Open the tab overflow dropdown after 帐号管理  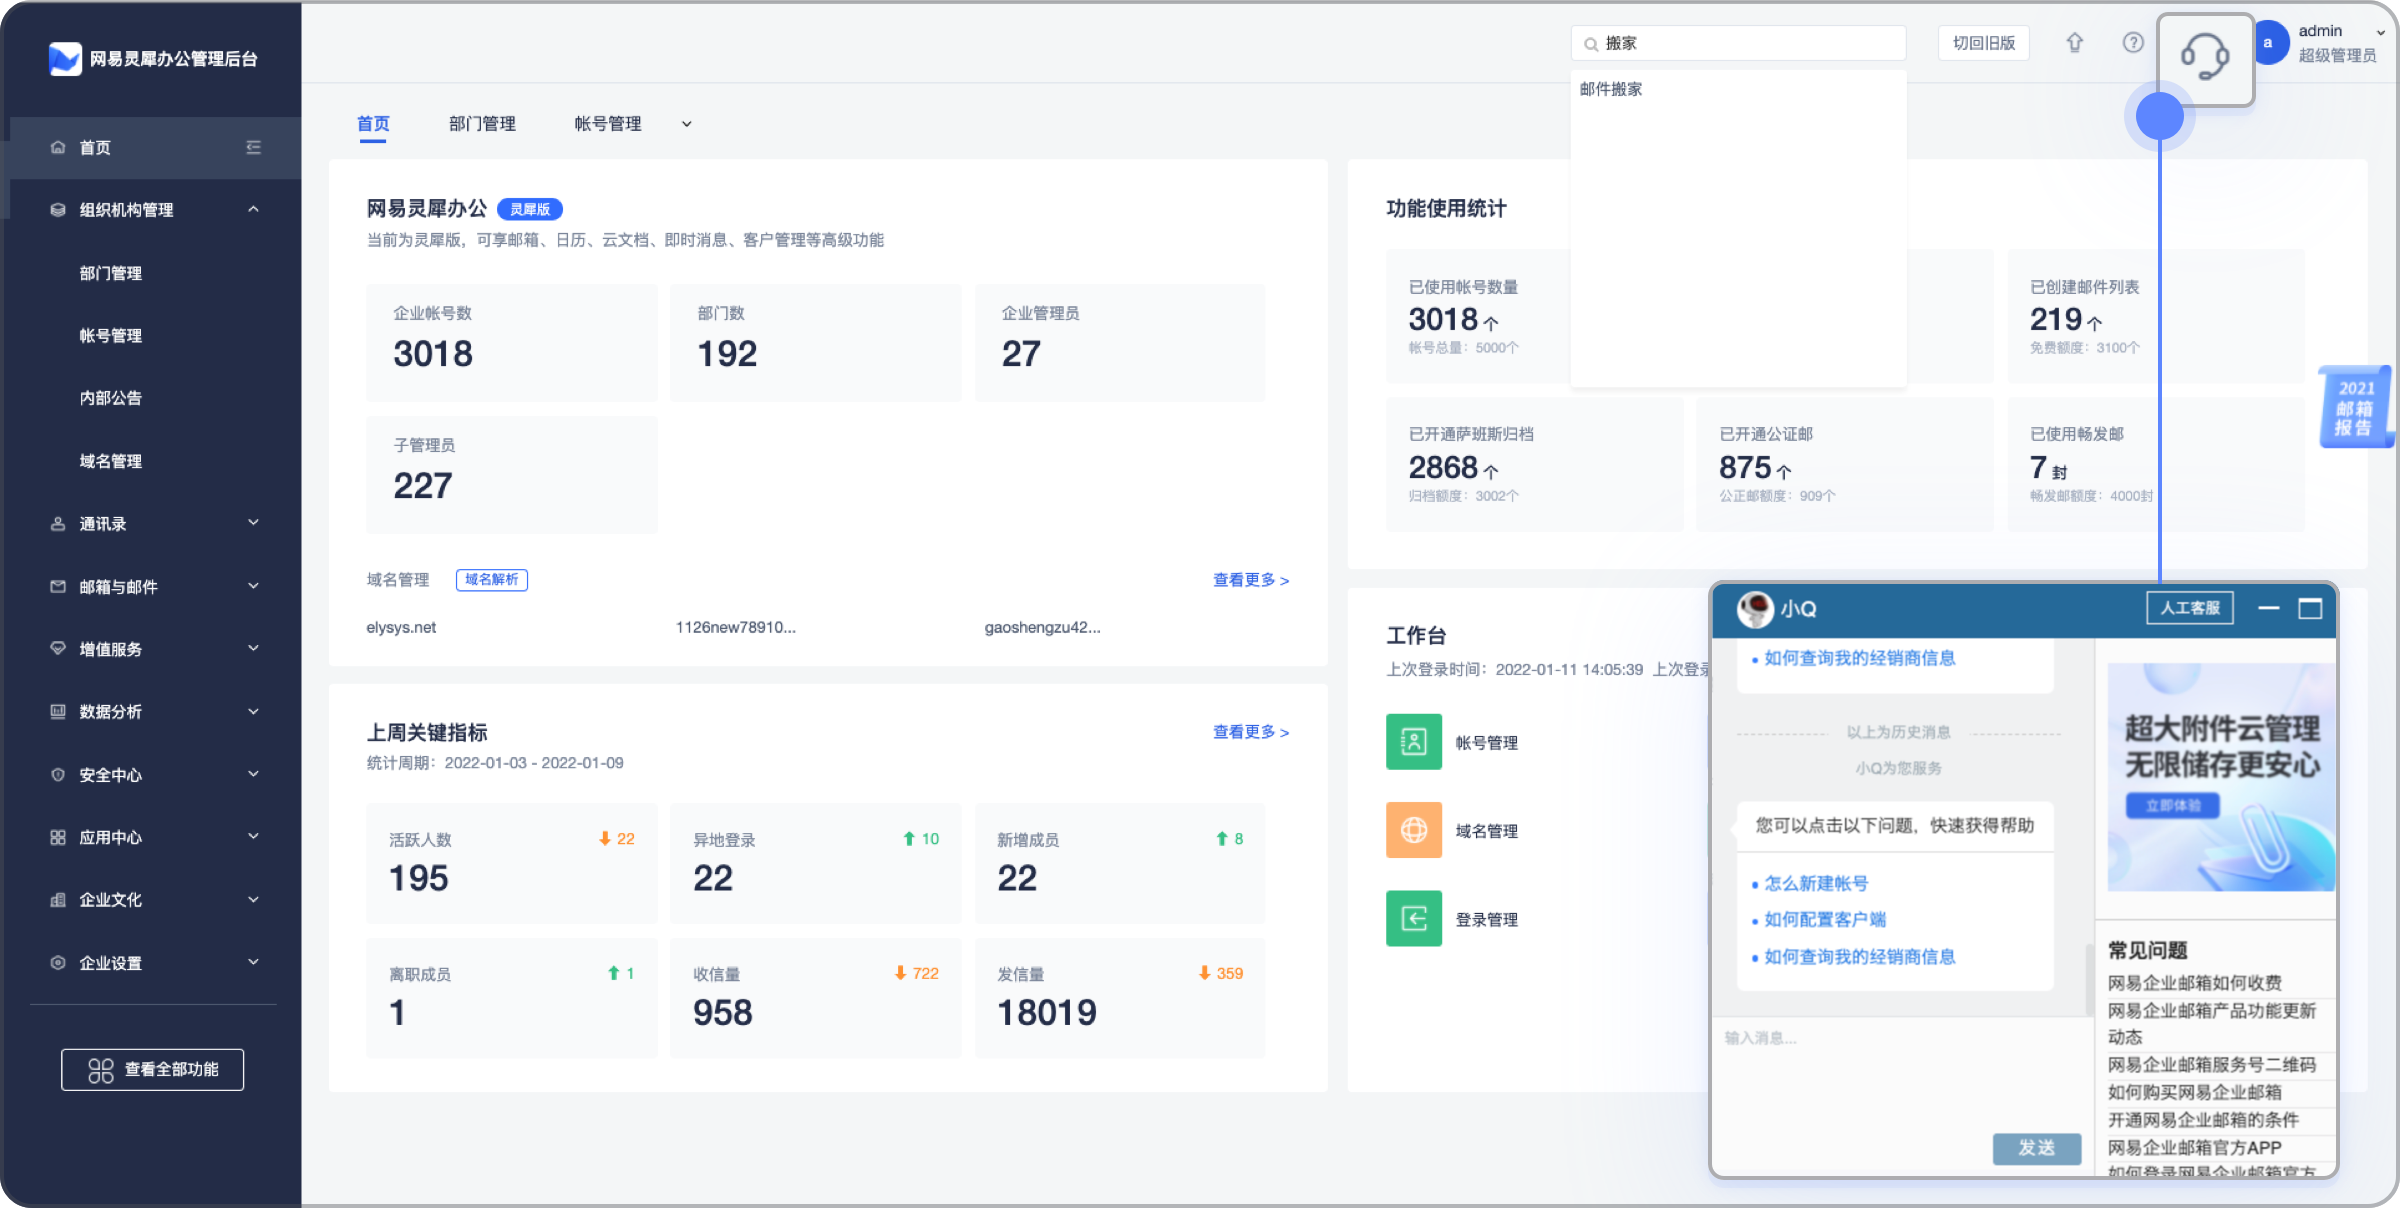[x=687, y=124]
